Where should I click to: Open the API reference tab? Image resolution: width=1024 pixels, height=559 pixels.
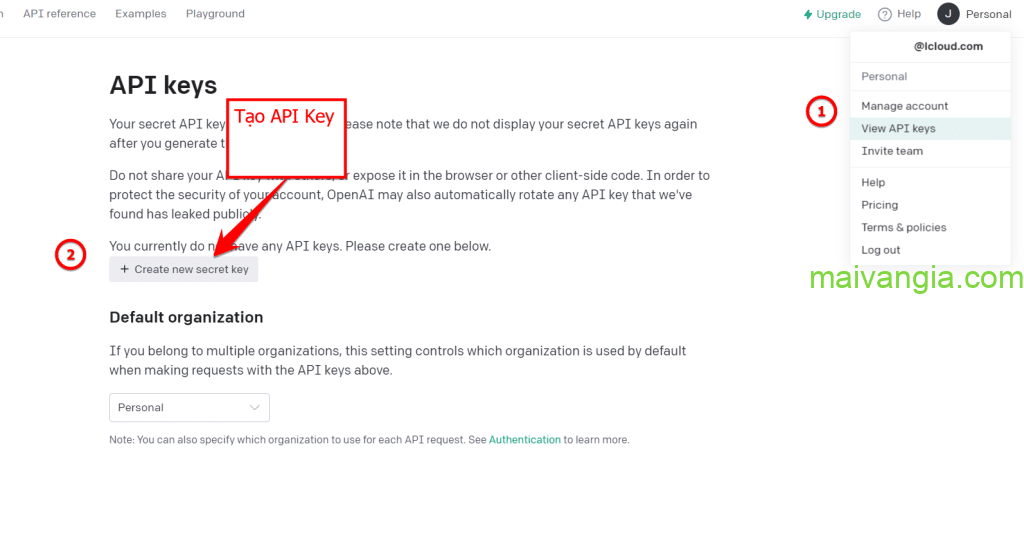point(60,14)
